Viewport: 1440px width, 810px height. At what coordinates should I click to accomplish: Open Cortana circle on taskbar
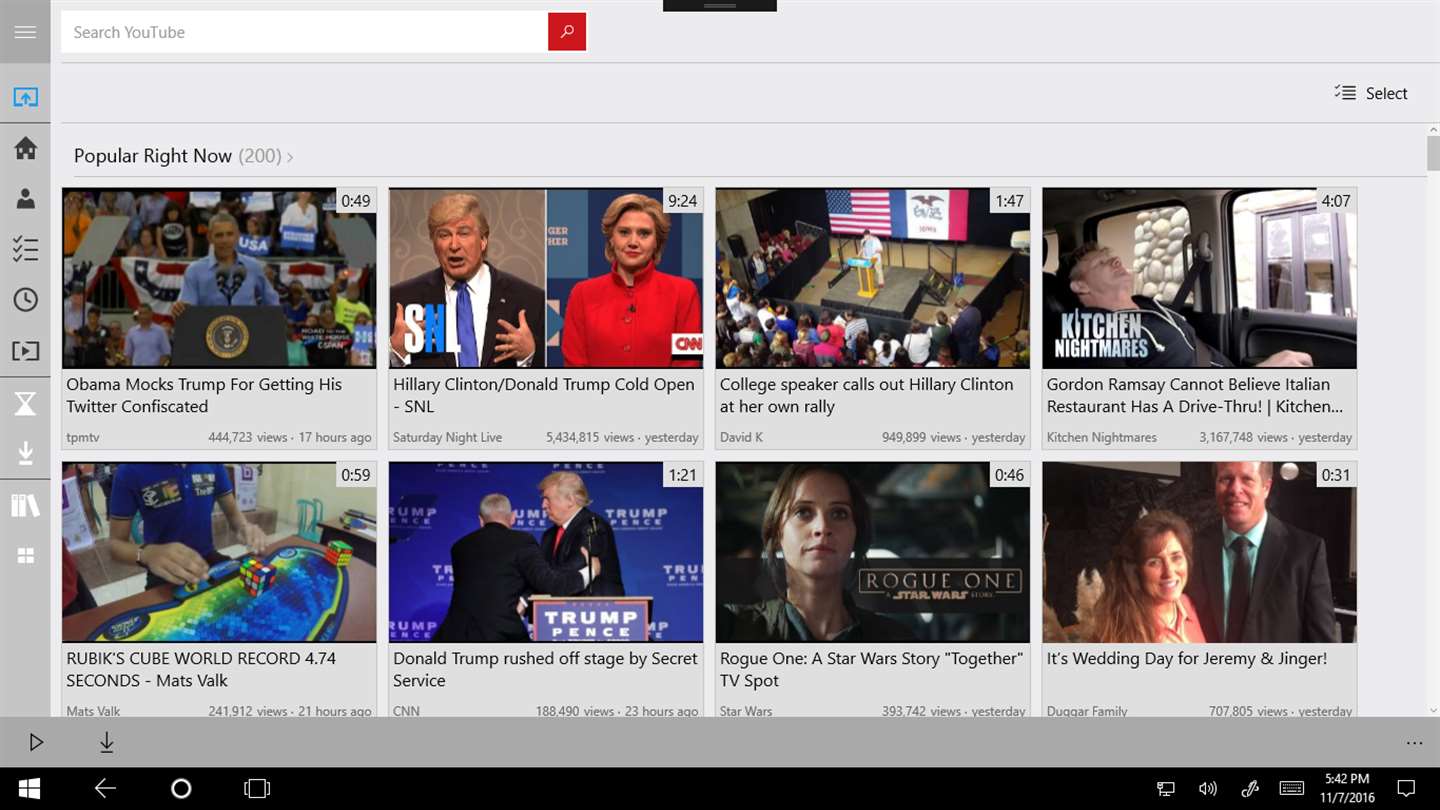pyautogui.click(x=181, y=789)
